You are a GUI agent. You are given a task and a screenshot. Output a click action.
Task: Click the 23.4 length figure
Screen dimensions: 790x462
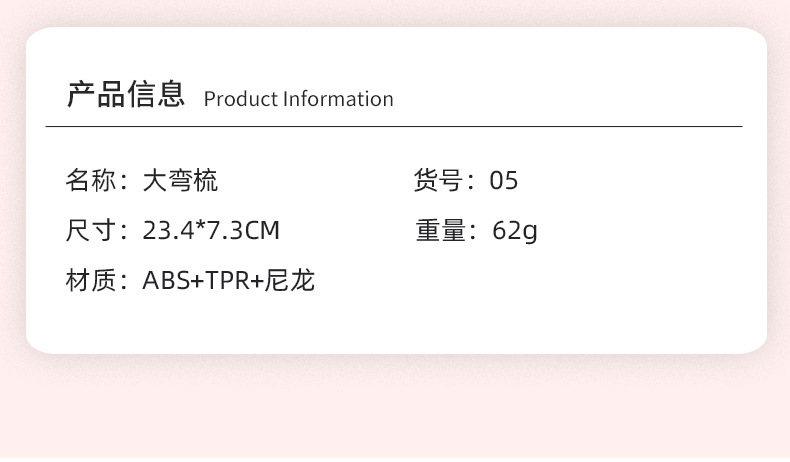168,231
